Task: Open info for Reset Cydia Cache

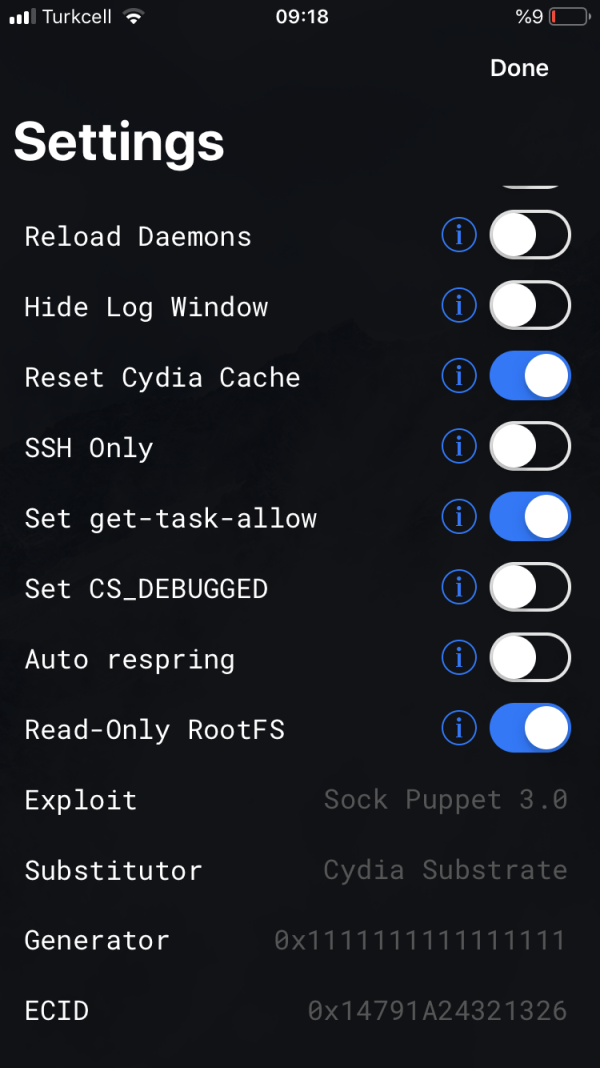Action: click(459, 376)
